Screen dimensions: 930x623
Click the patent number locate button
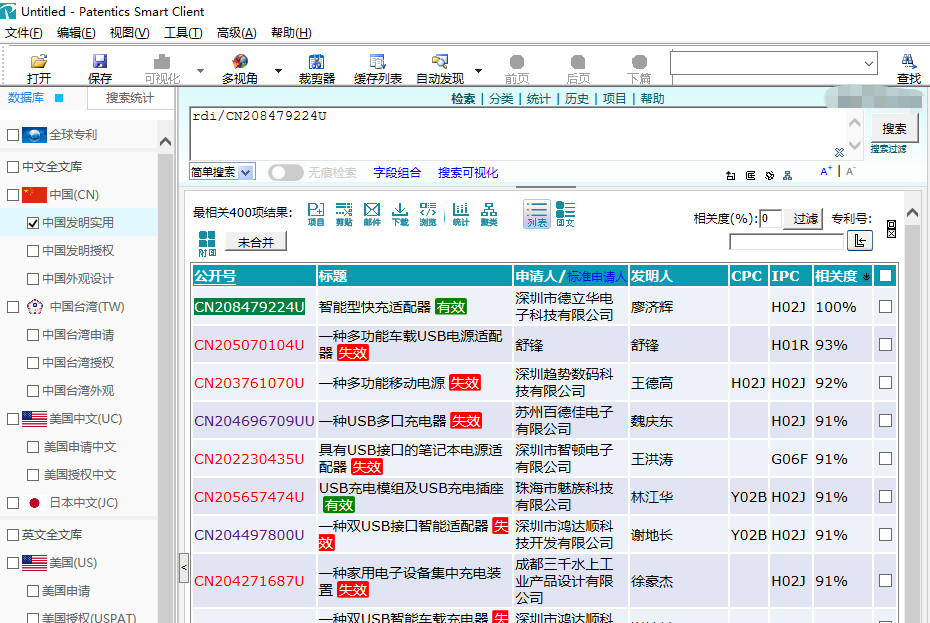click(x=860, y=241)
